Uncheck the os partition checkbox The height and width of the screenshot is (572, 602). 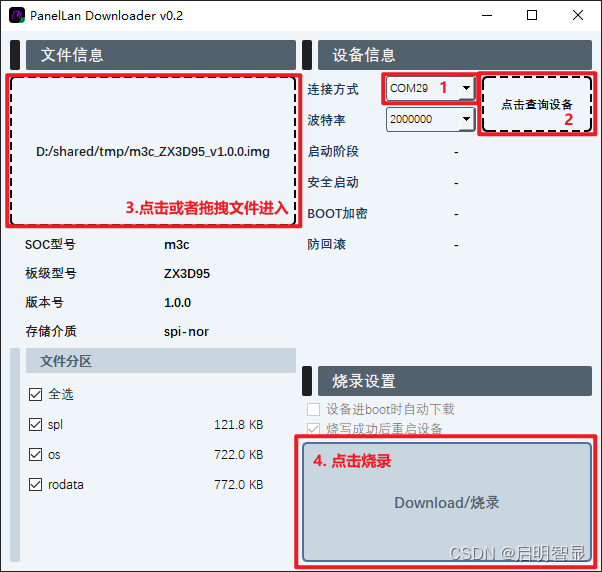point(35,455)
